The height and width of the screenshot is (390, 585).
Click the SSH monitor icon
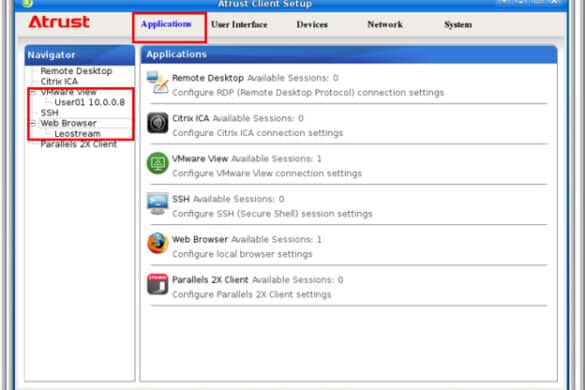pyautogui.click(x=158, y=203)
